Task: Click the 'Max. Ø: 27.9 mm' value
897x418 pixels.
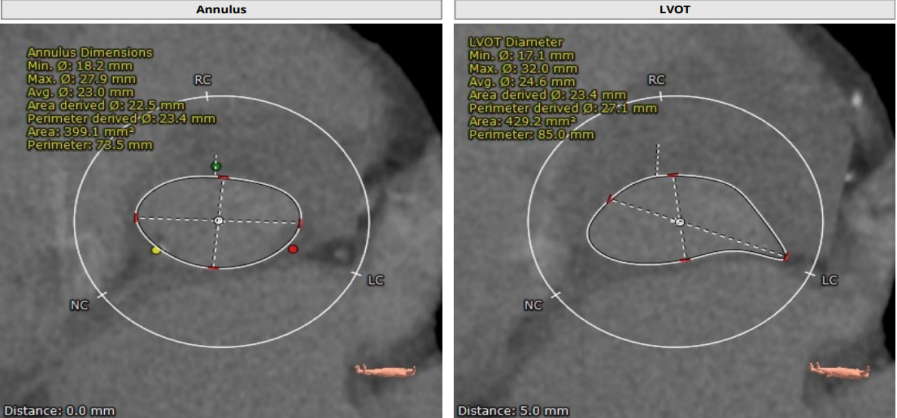Action: (x=82, y=79)
